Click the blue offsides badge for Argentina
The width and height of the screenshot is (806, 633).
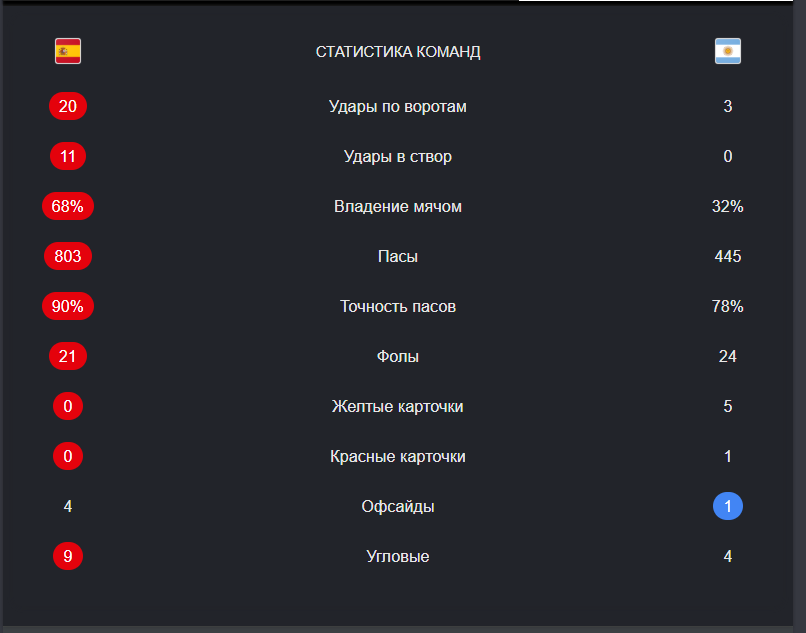[x=727, y=506]
